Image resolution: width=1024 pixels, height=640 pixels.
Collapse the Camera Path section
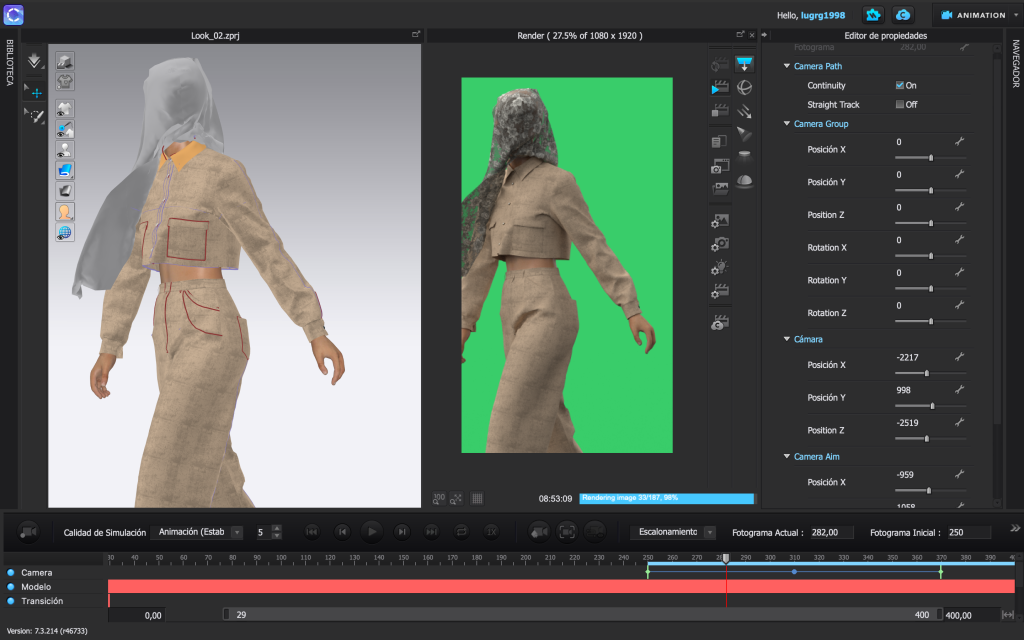tap(786, 67)
